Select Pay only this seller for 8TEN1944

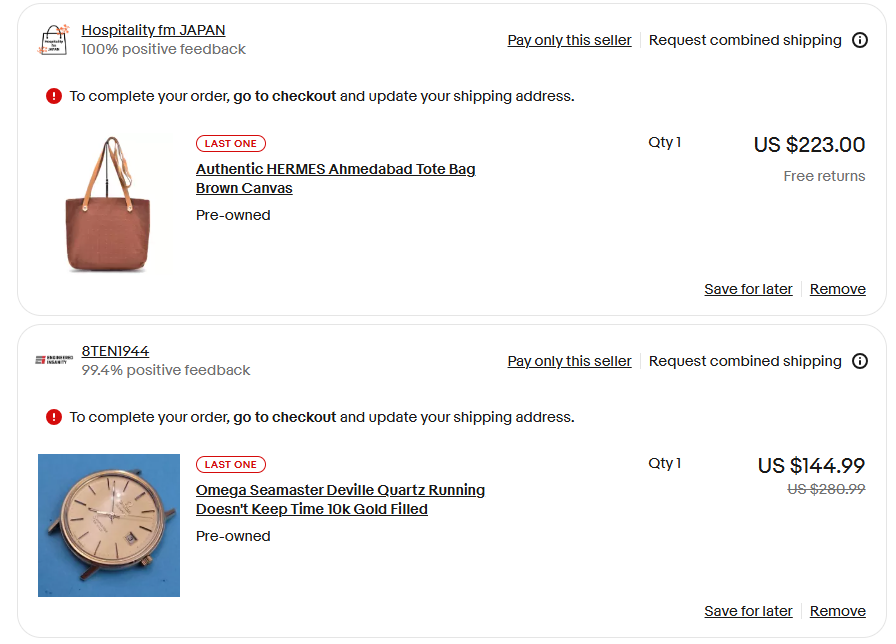[x=569, y=361]
